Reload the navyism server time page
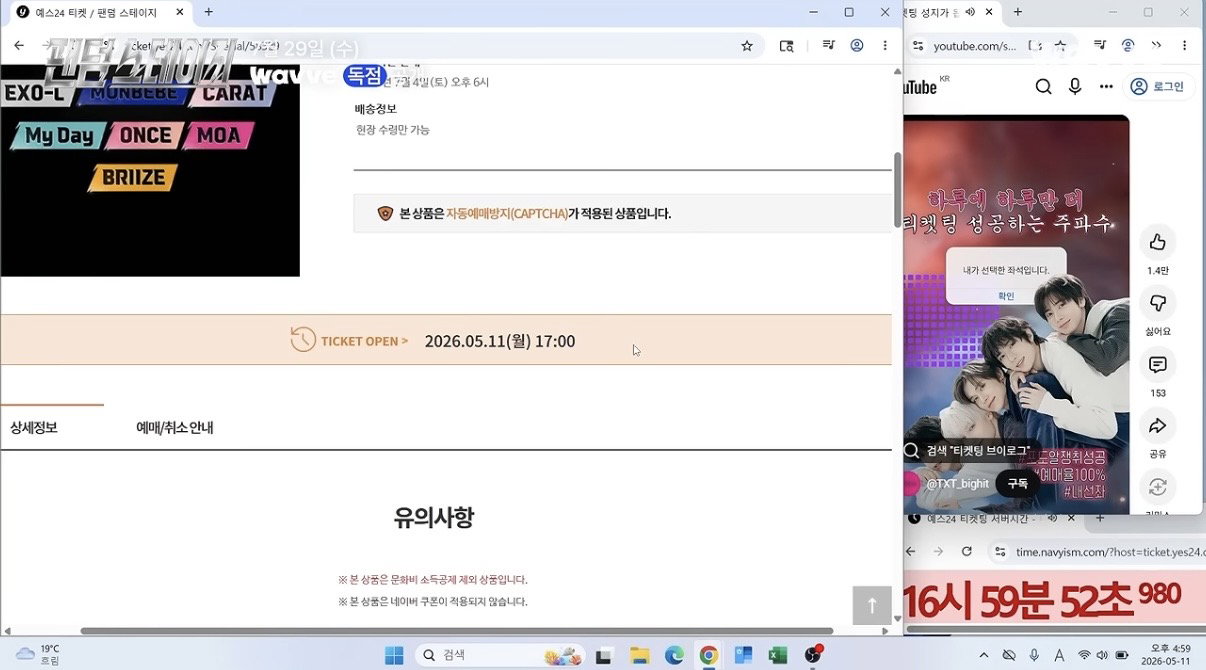 tap(966, 551)
